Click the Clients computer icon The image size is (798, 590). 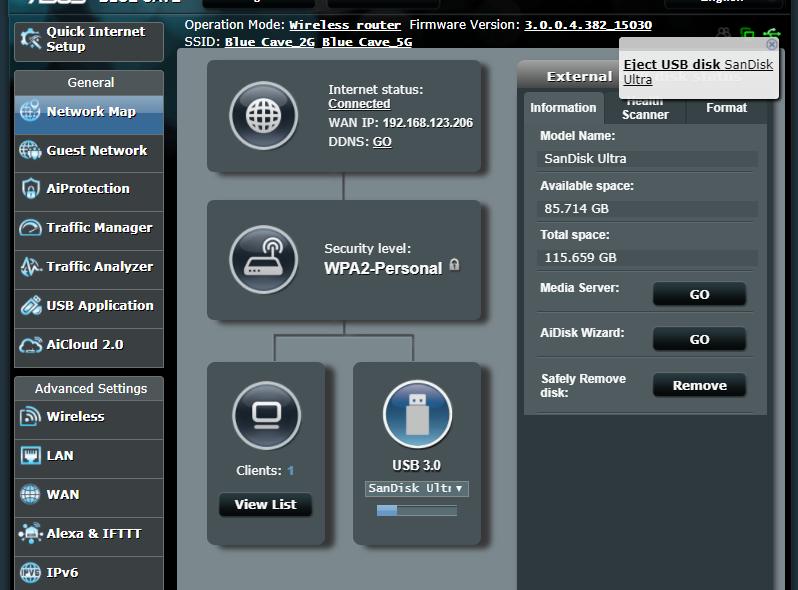click(266, 415)
